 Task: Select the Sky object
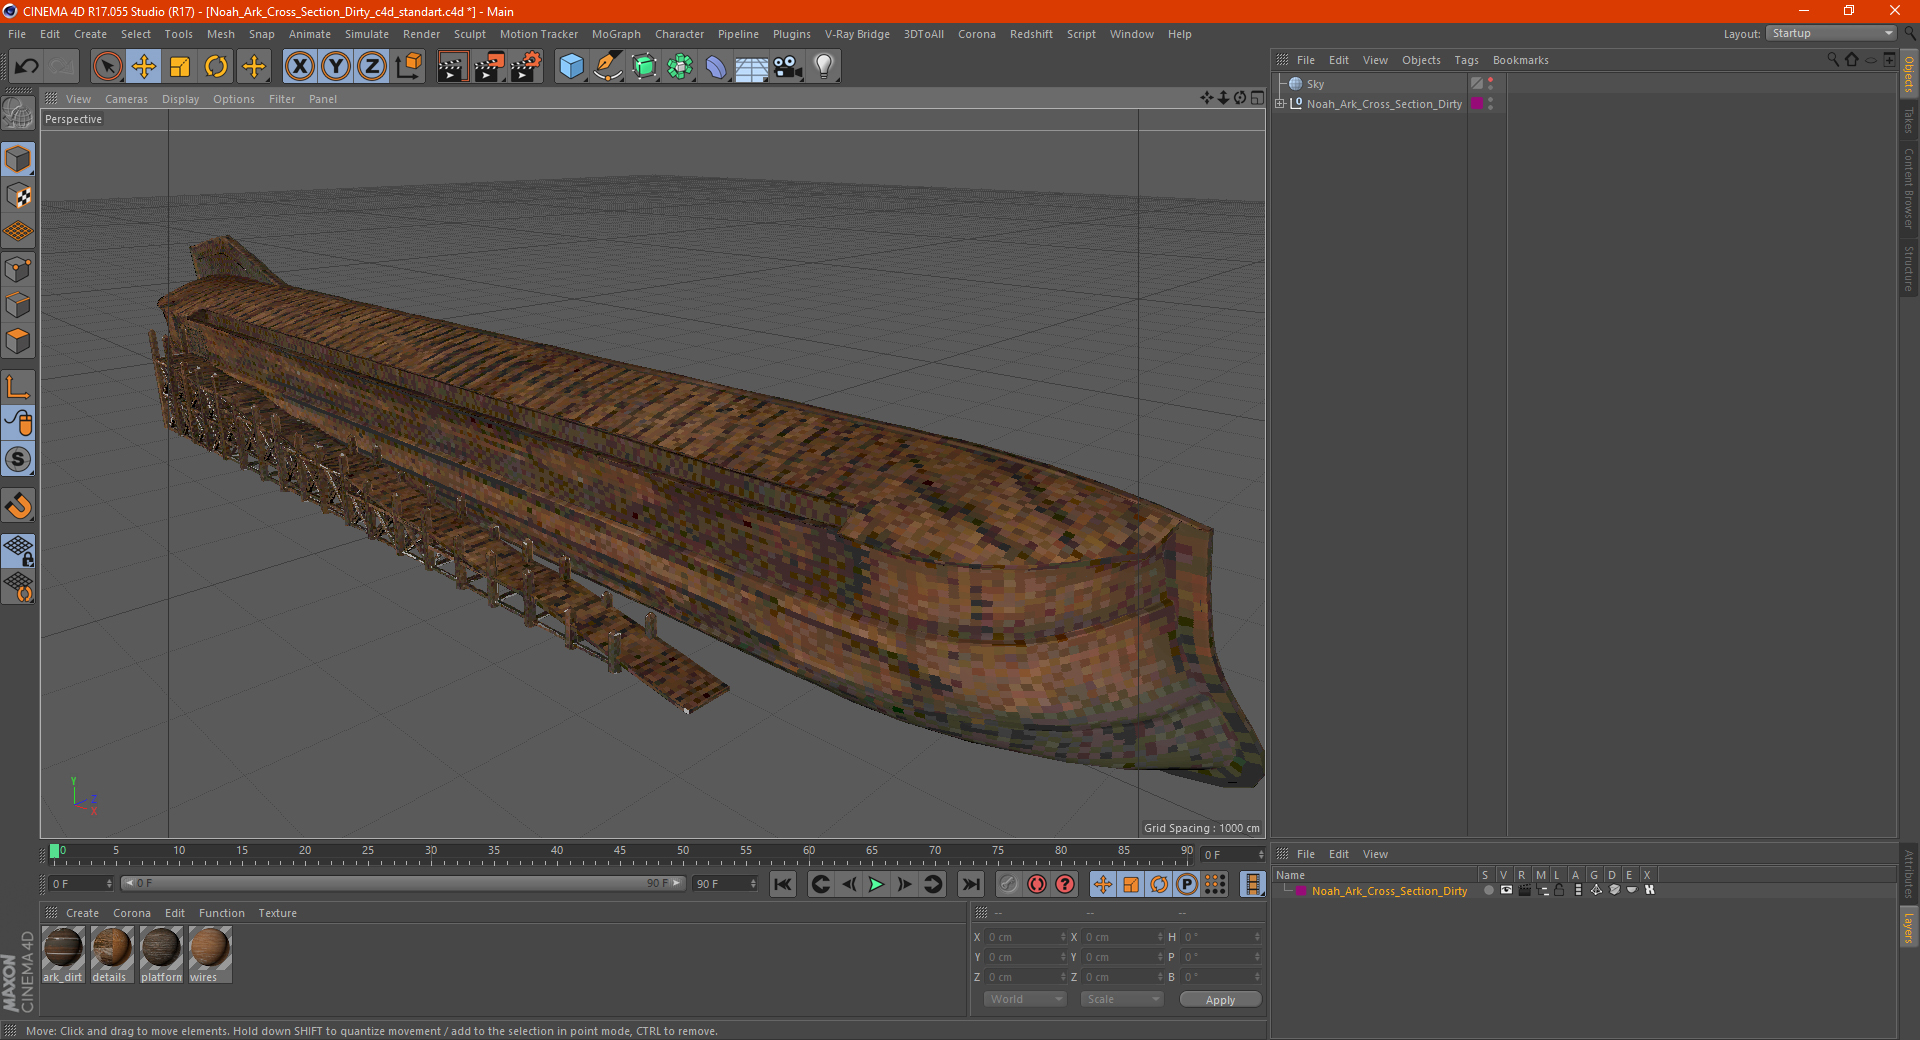click(x=1315, y=84)
